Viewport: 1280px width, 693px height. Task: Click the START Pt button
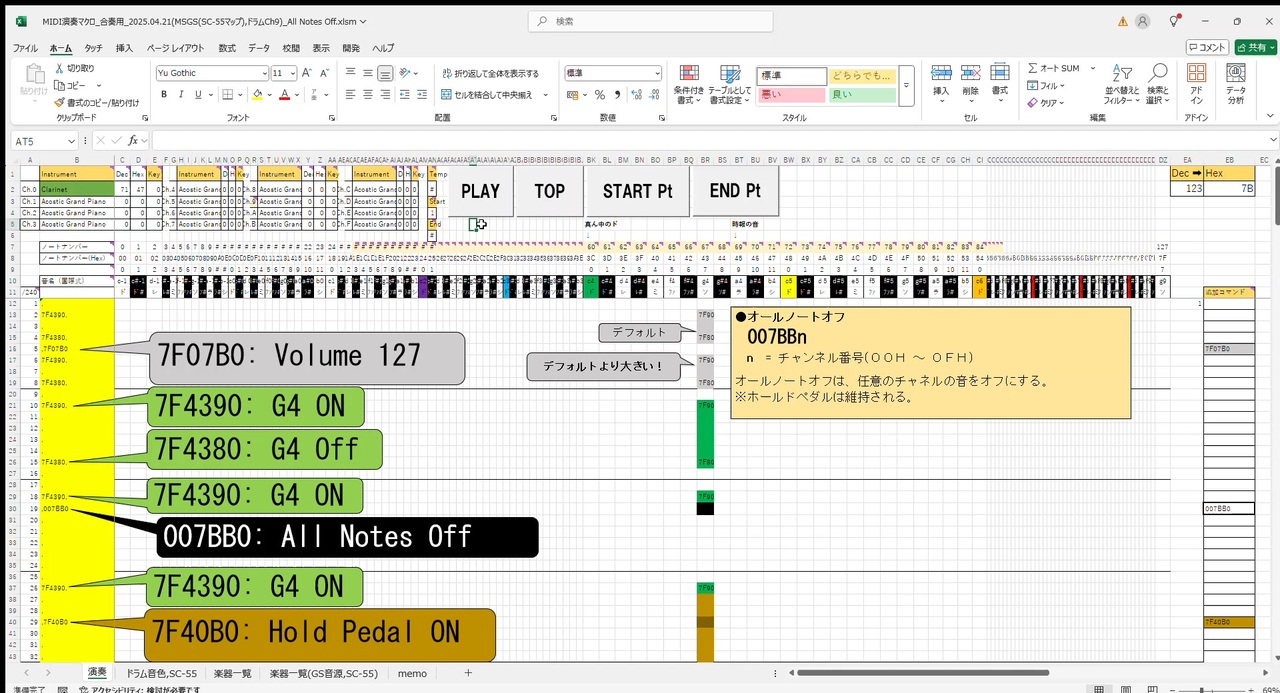(x=639, y=191)
